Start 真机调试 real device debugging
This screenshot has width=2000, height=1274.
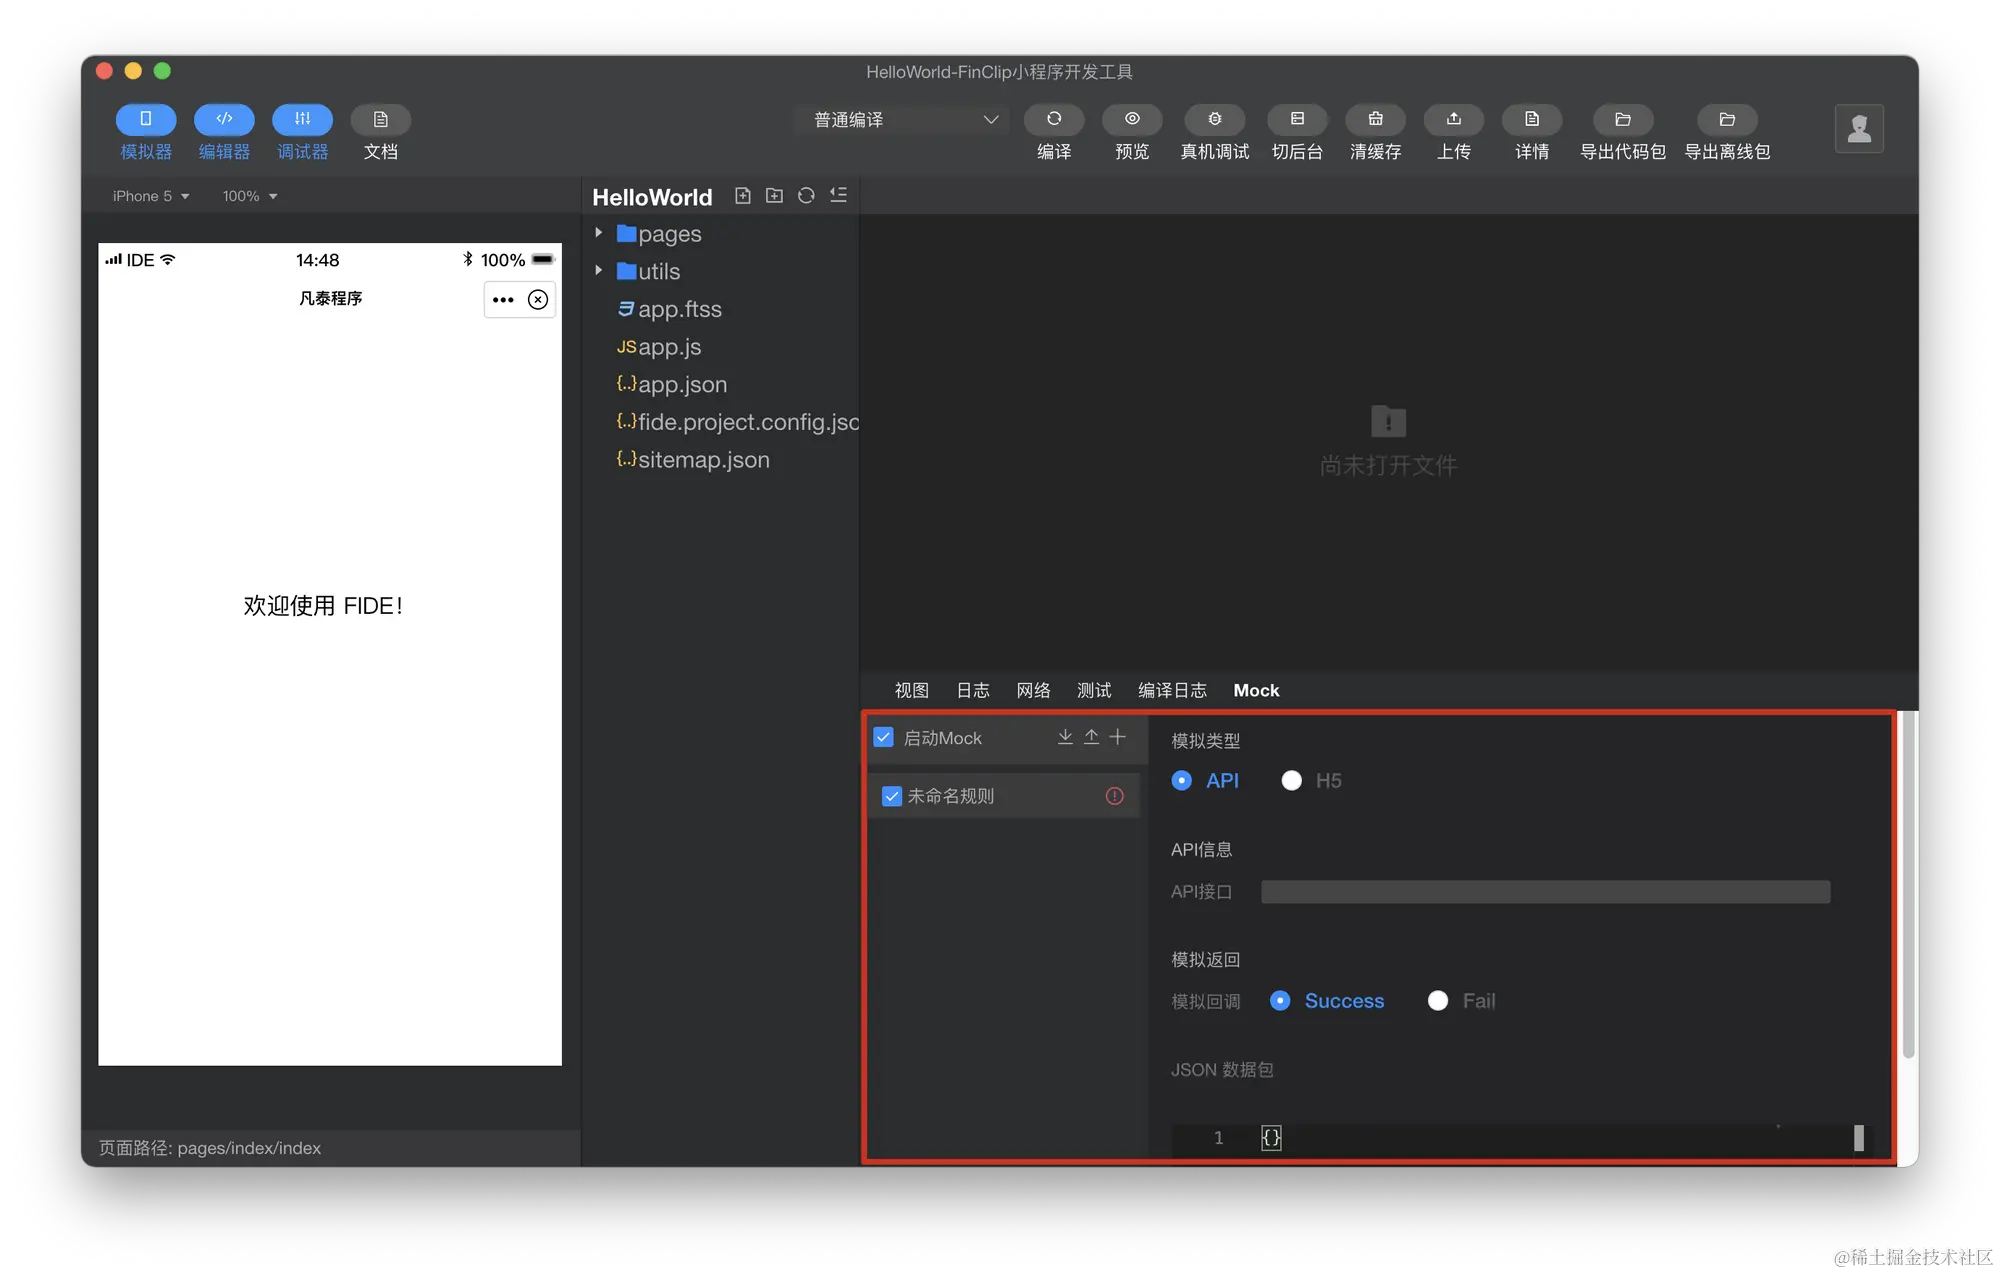click(1214, 119)
